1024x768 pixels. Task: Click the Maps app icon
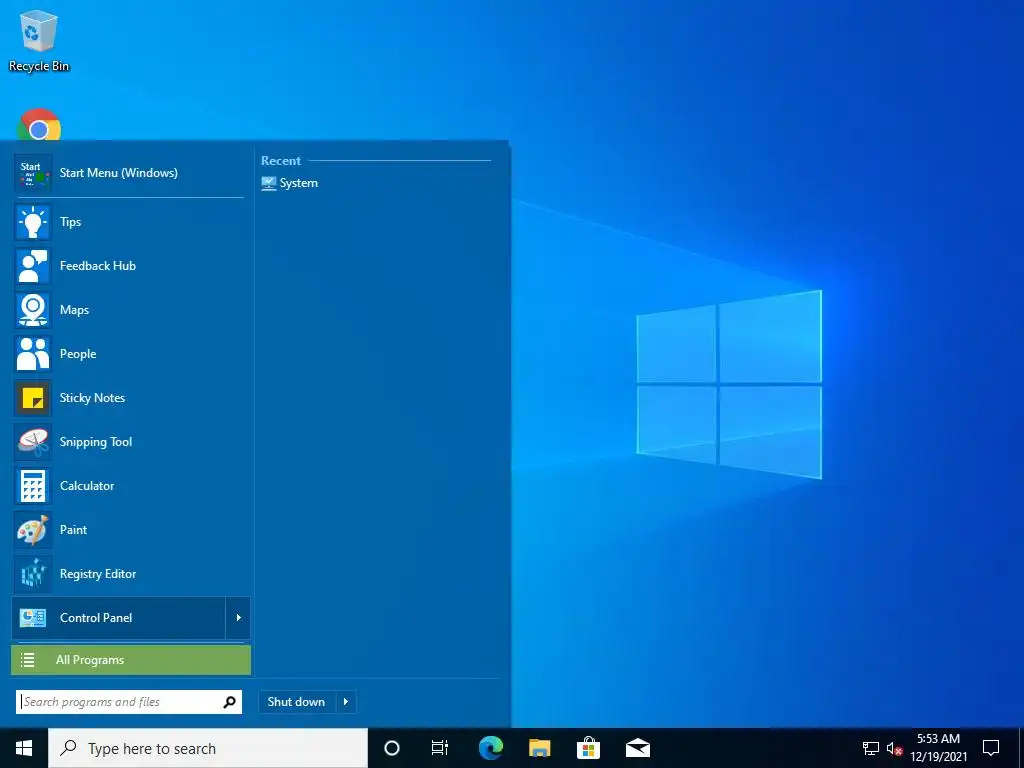tap(33, 310)
